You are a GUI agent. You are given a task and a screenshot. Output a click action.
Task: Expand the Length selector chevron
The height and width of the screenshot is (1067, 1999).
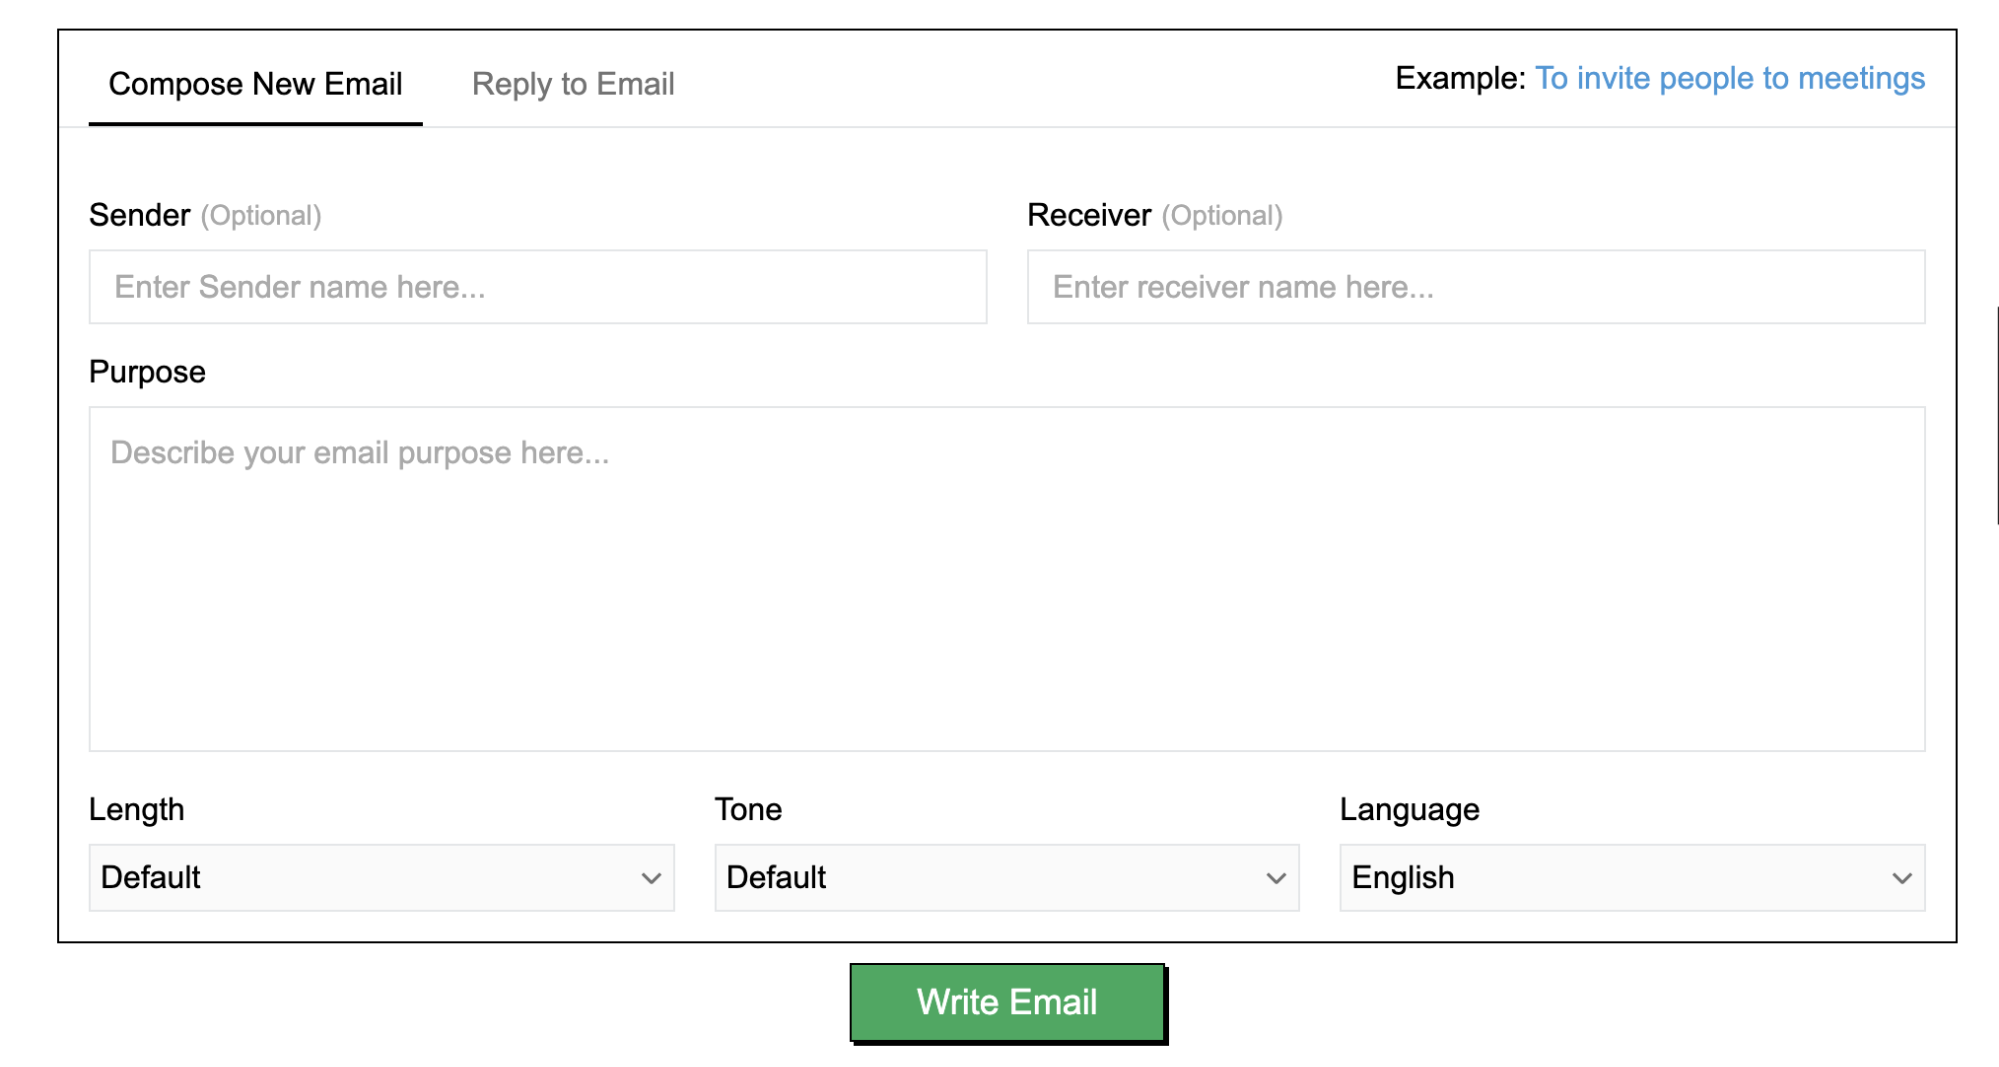651,877
